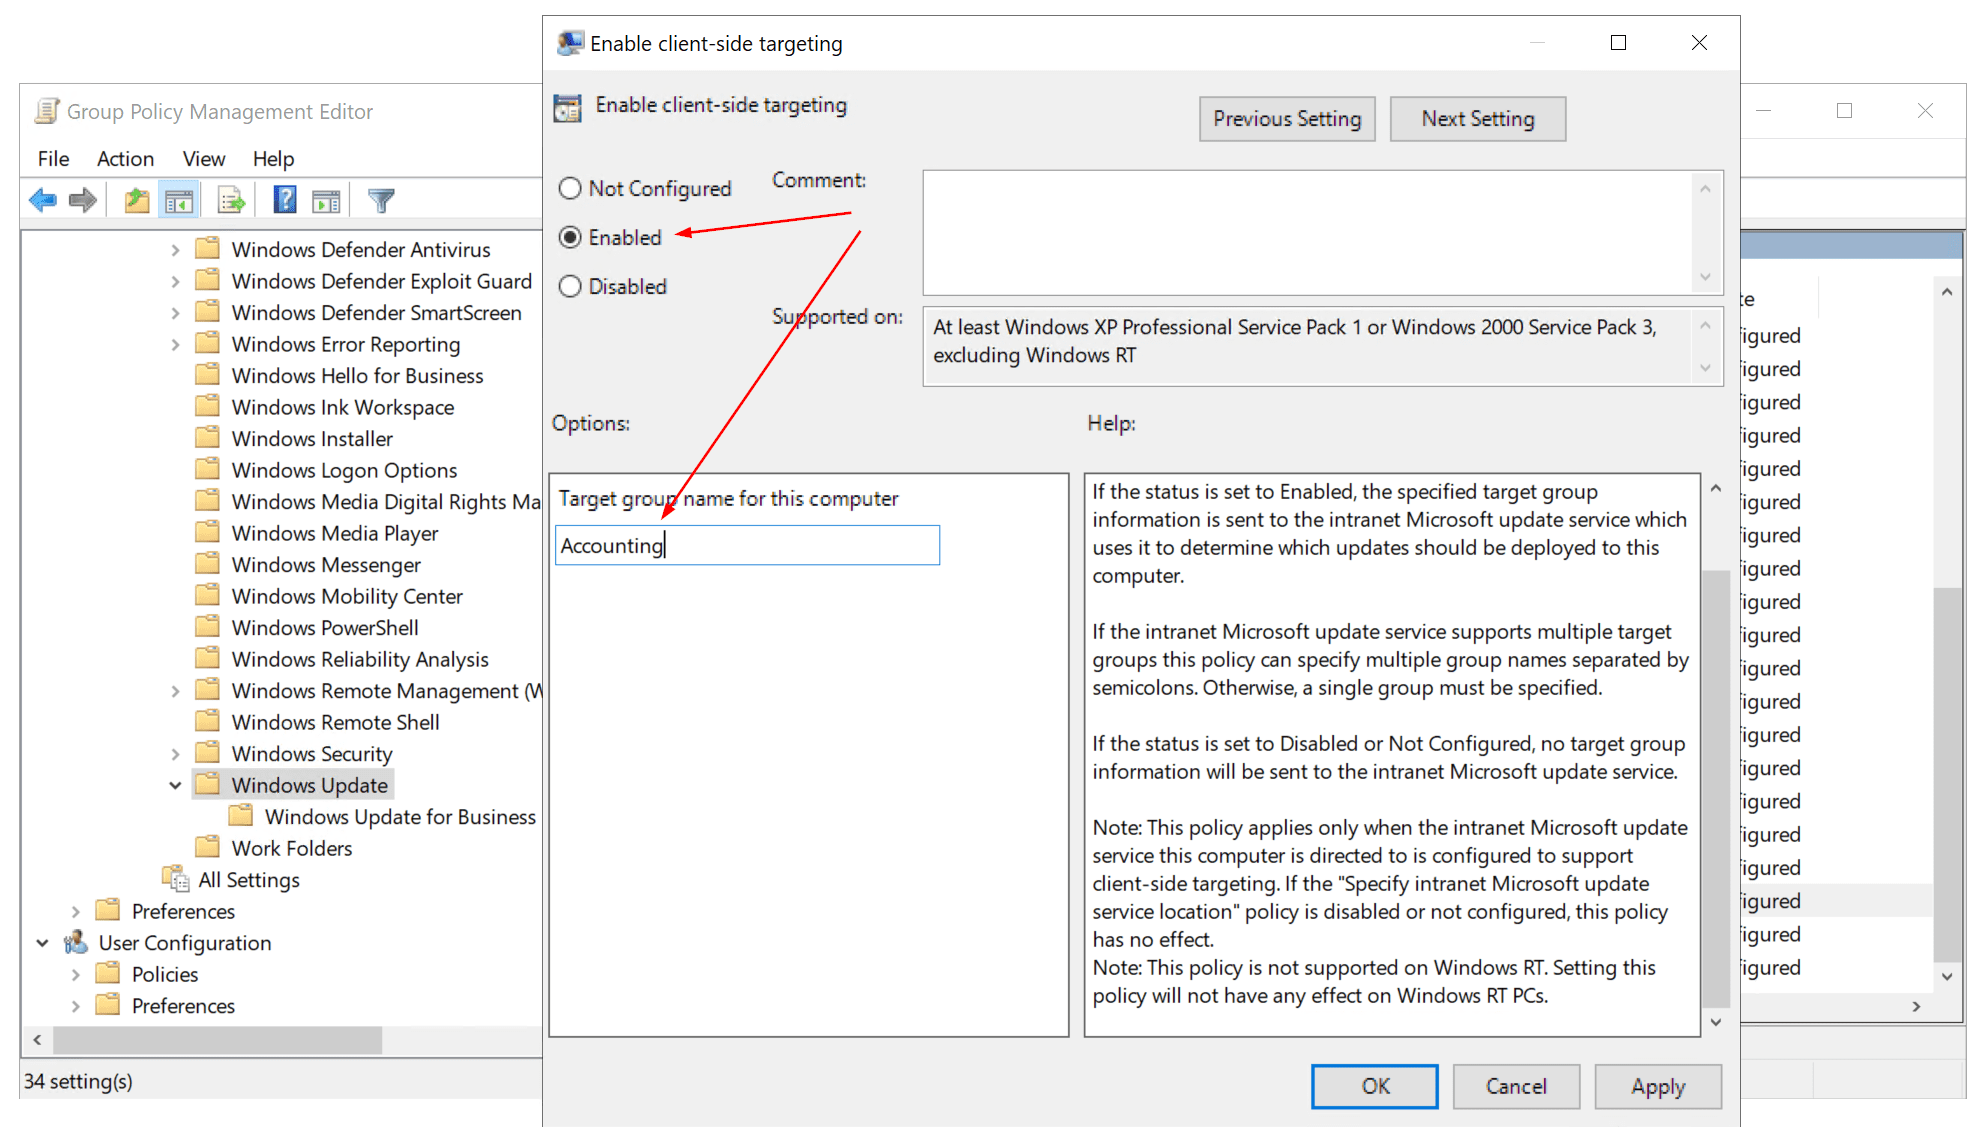Select Windows Reliability Analysis in the tree
Viewport: 1986px width, 1144px height.
(360, 659)
